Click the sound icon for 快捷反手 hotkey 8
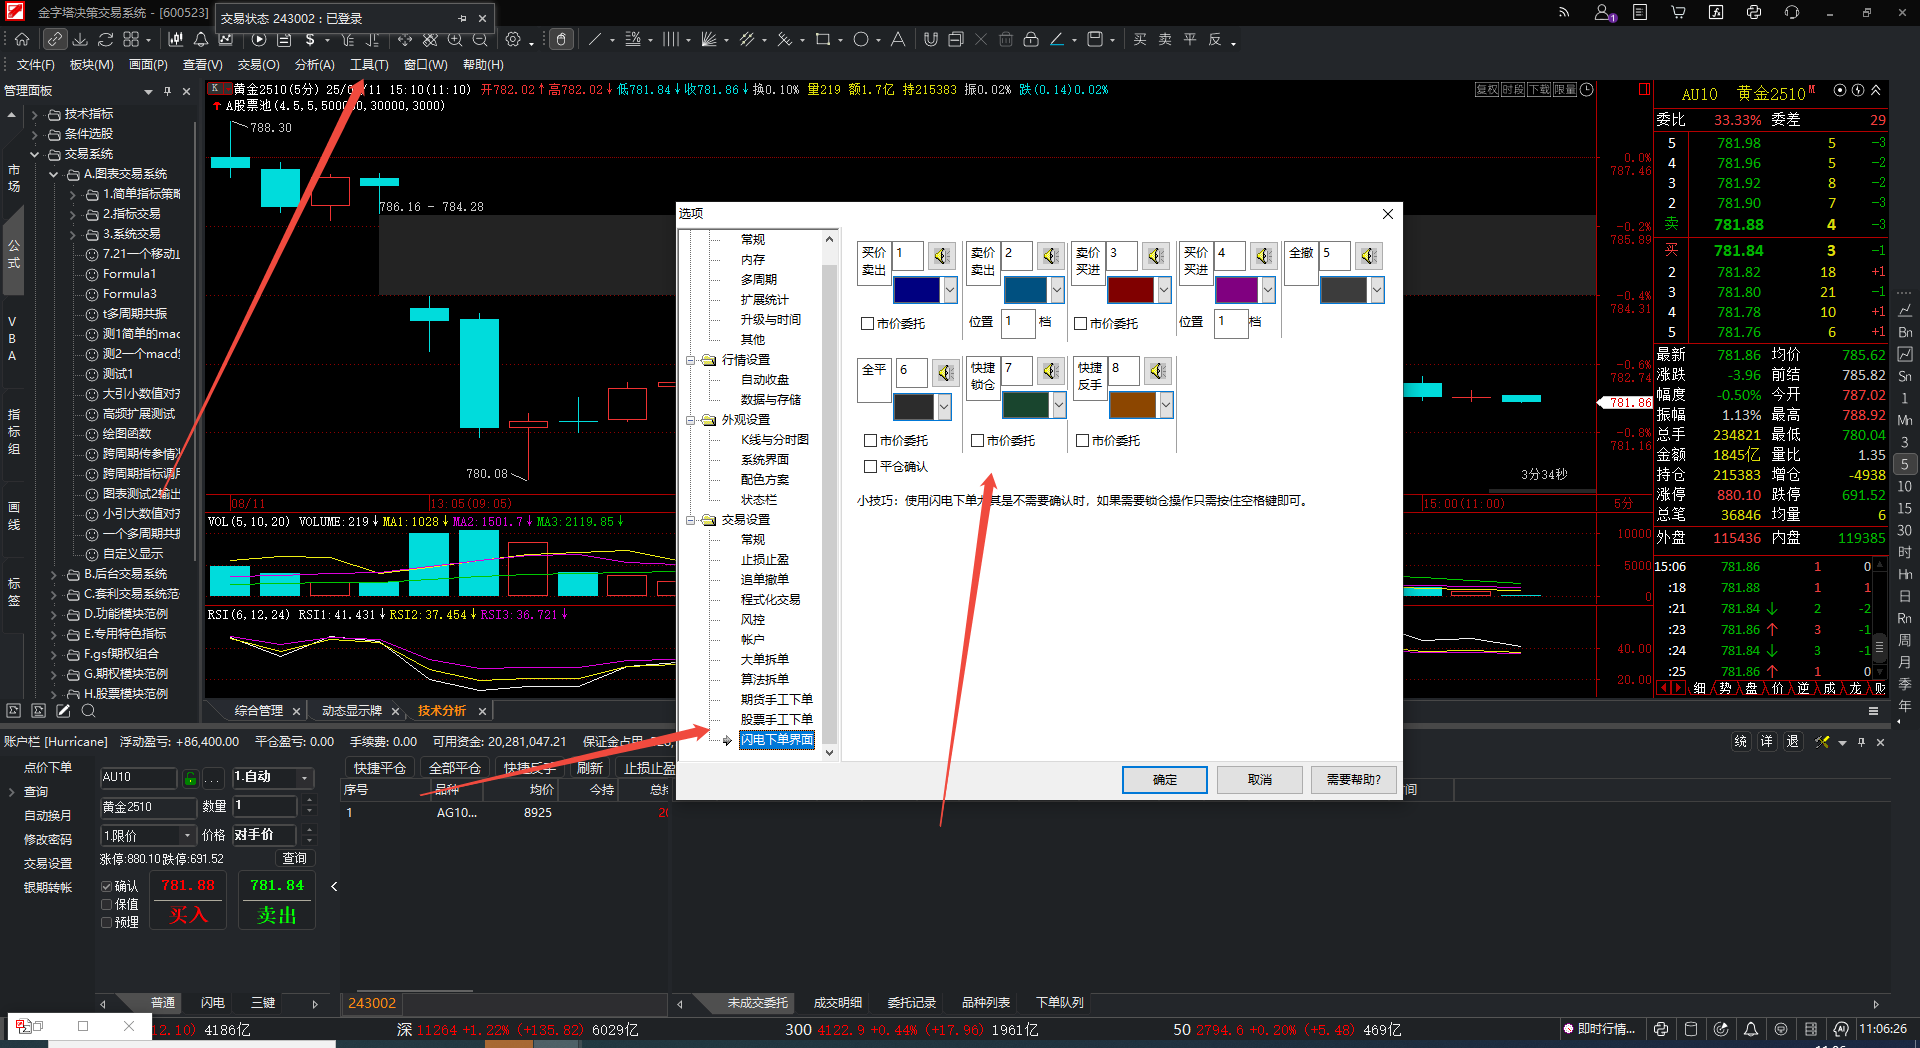1920x1048 pixels. [1157, 371]
